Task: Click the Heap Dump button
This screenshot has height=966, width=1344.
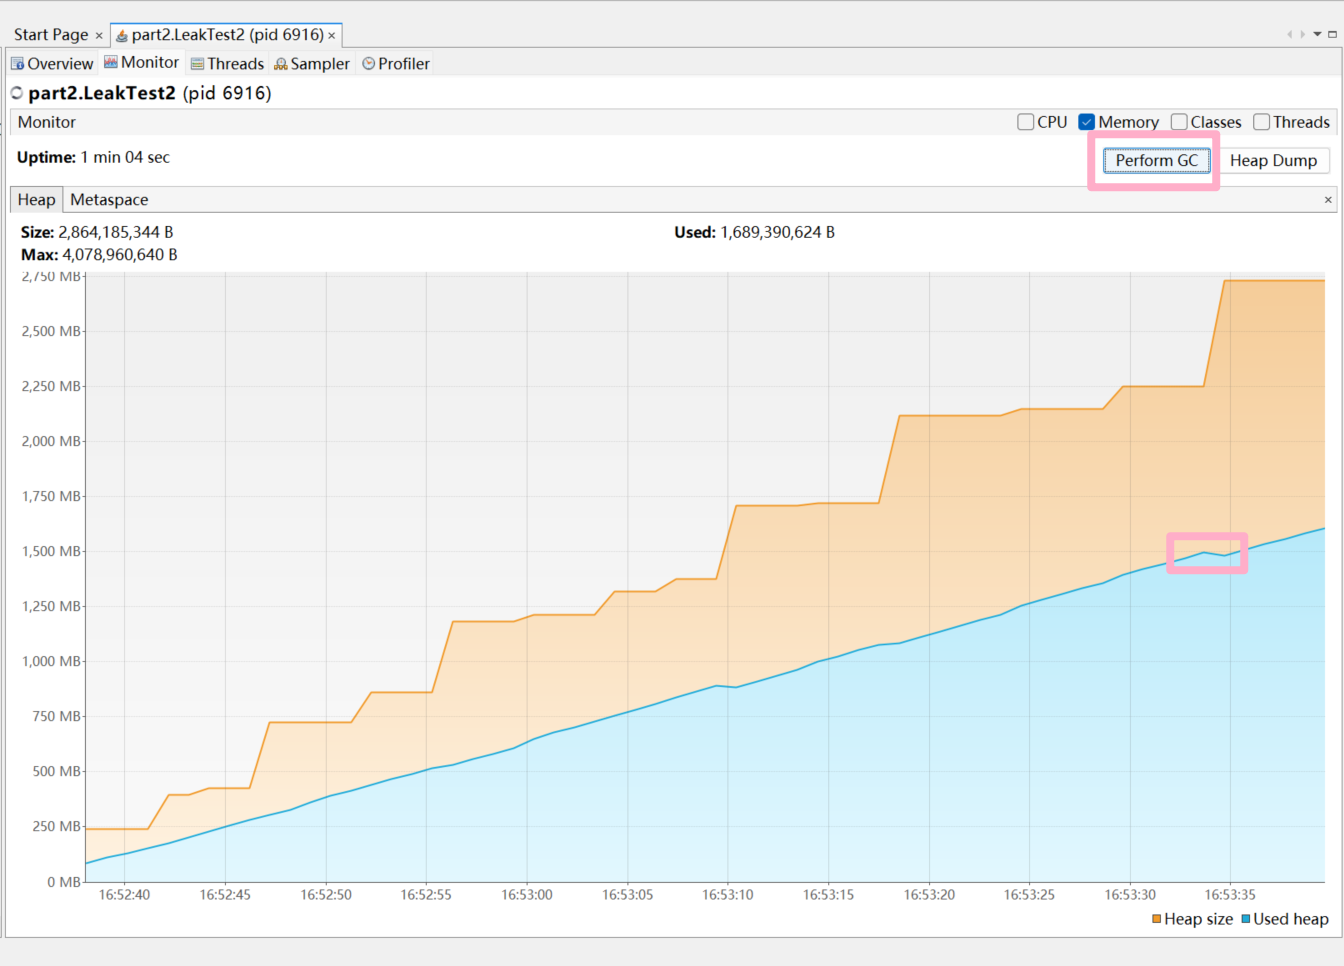Action: pos(1273,161)
